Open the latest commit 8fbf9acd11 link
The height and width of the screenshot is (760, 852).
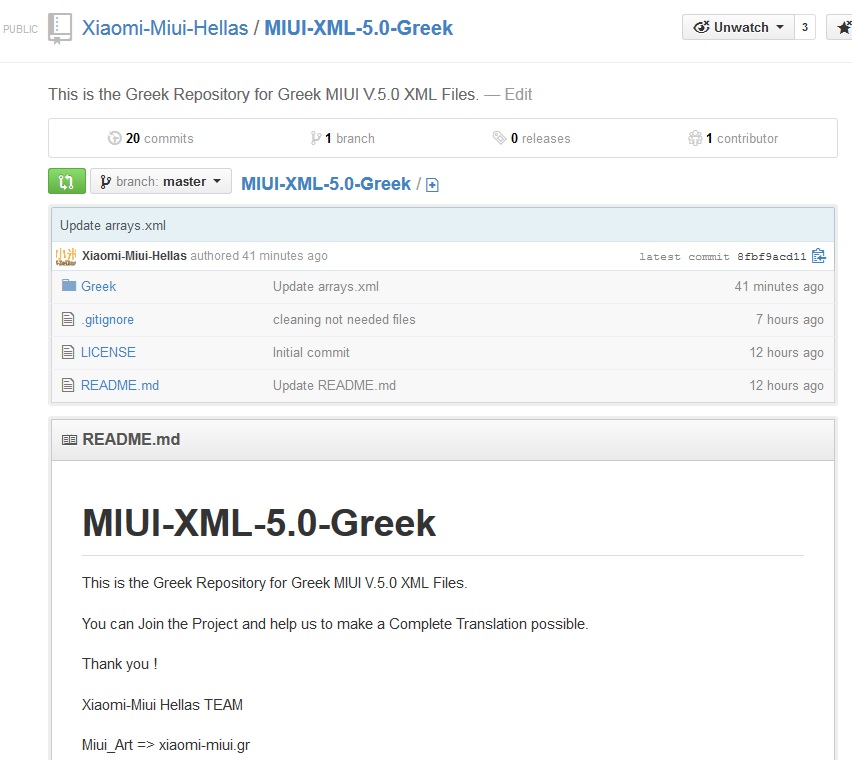point(771,257)
